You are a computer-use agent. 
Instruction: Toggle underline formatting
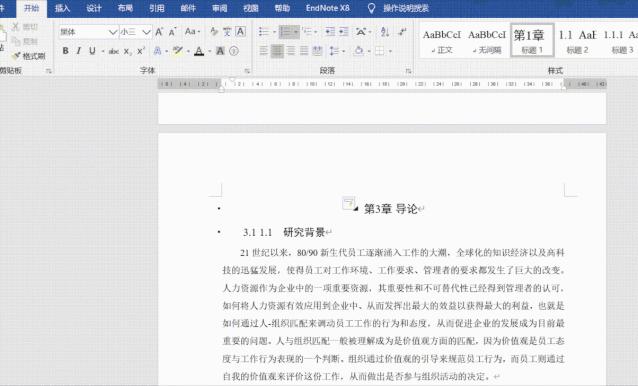coord(92,51)
